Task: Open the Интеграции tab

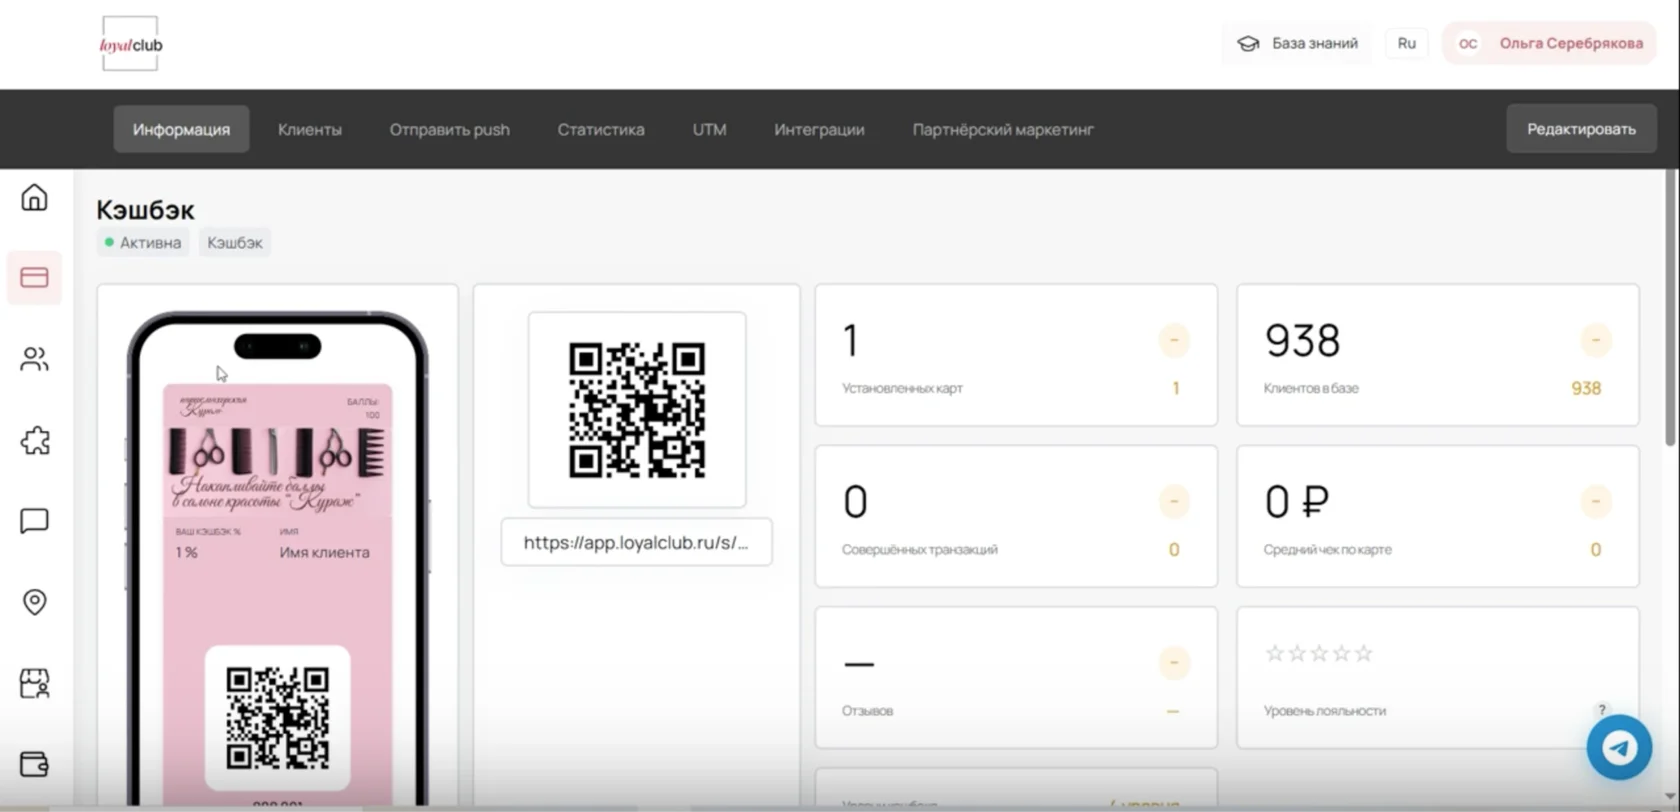Action: click(819, 129)
